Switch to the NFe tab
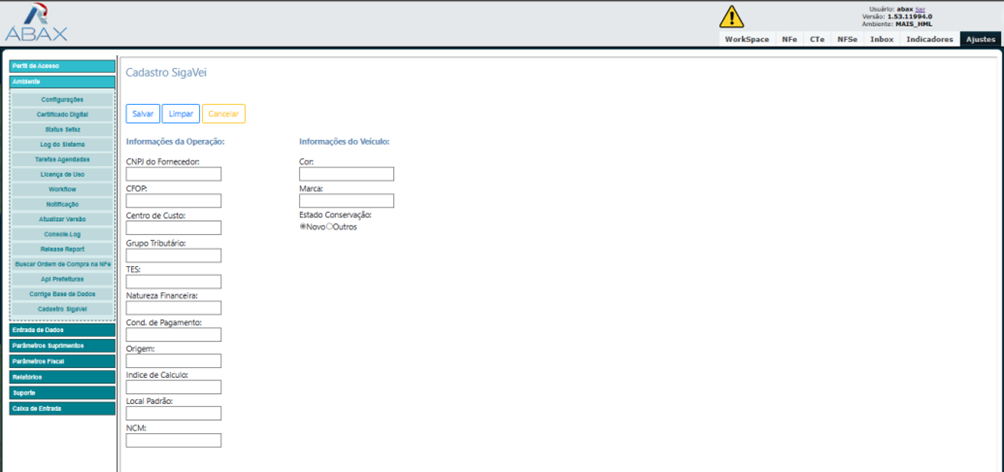1004x472 pixels. [x=789, y=39]
